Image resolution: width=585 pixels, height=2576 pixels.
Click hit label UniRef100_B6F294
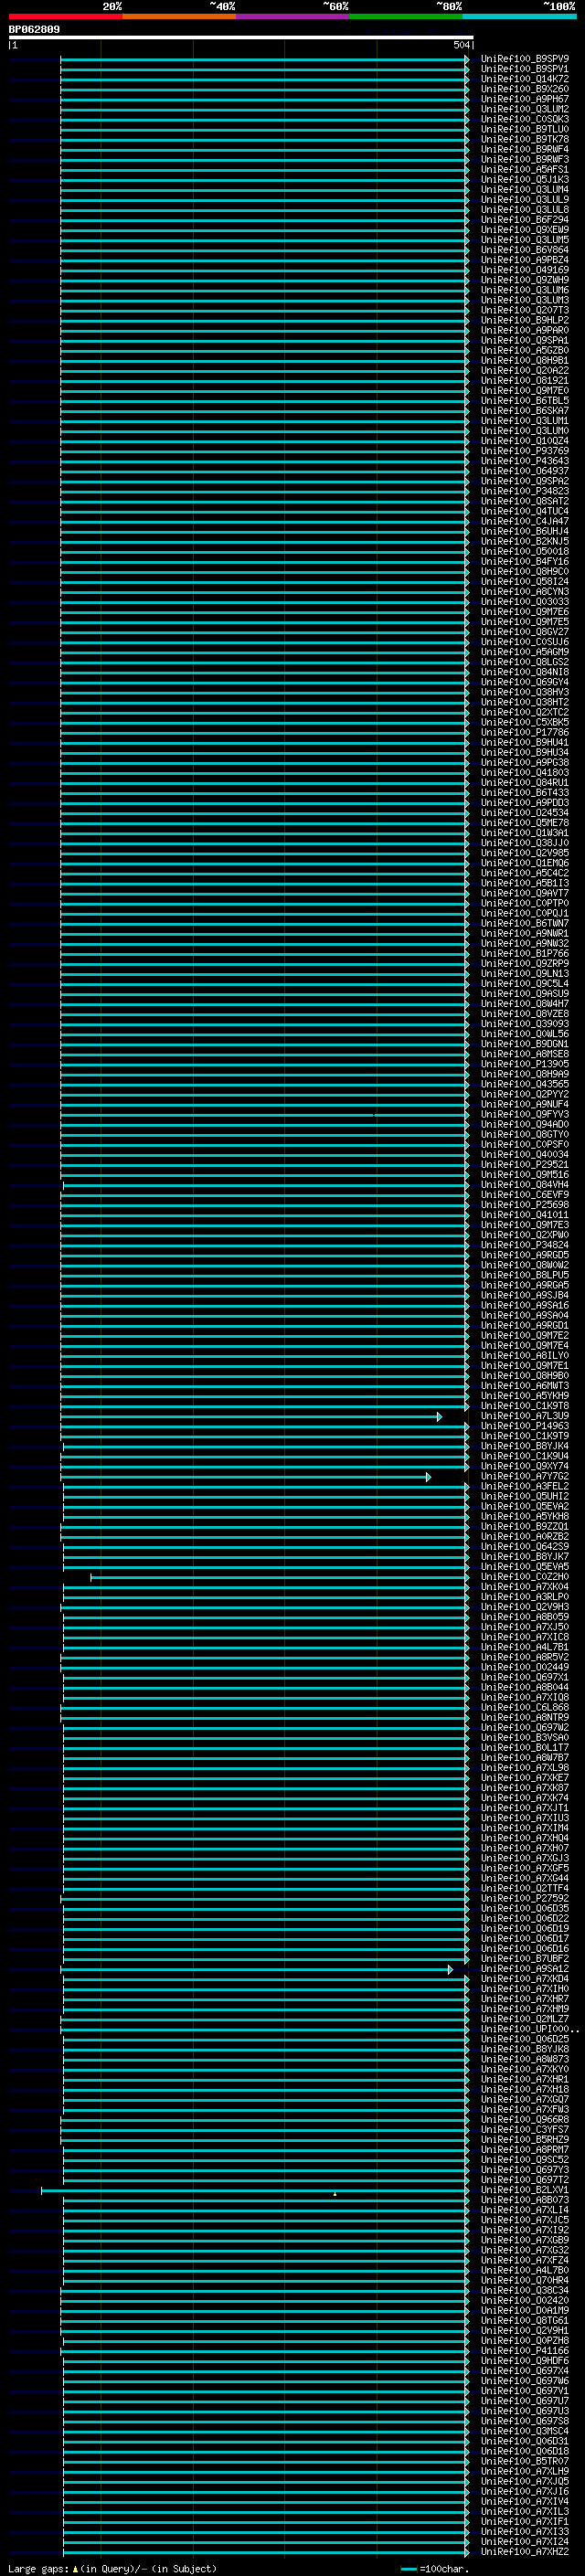point(525,220)
